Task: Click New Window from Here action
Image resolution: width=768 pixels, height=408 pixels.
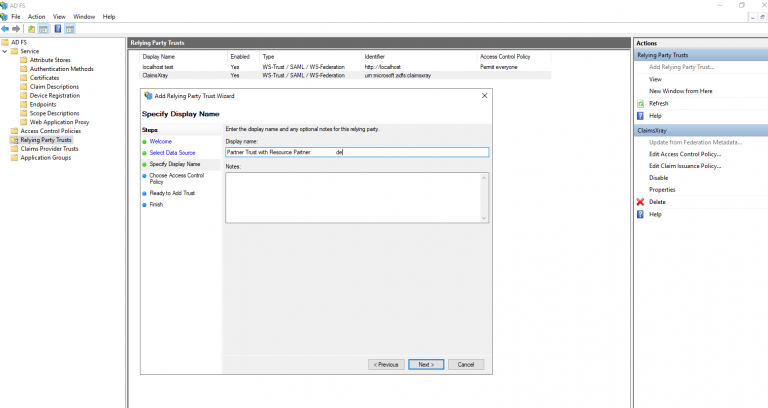Action: (680, 91)
